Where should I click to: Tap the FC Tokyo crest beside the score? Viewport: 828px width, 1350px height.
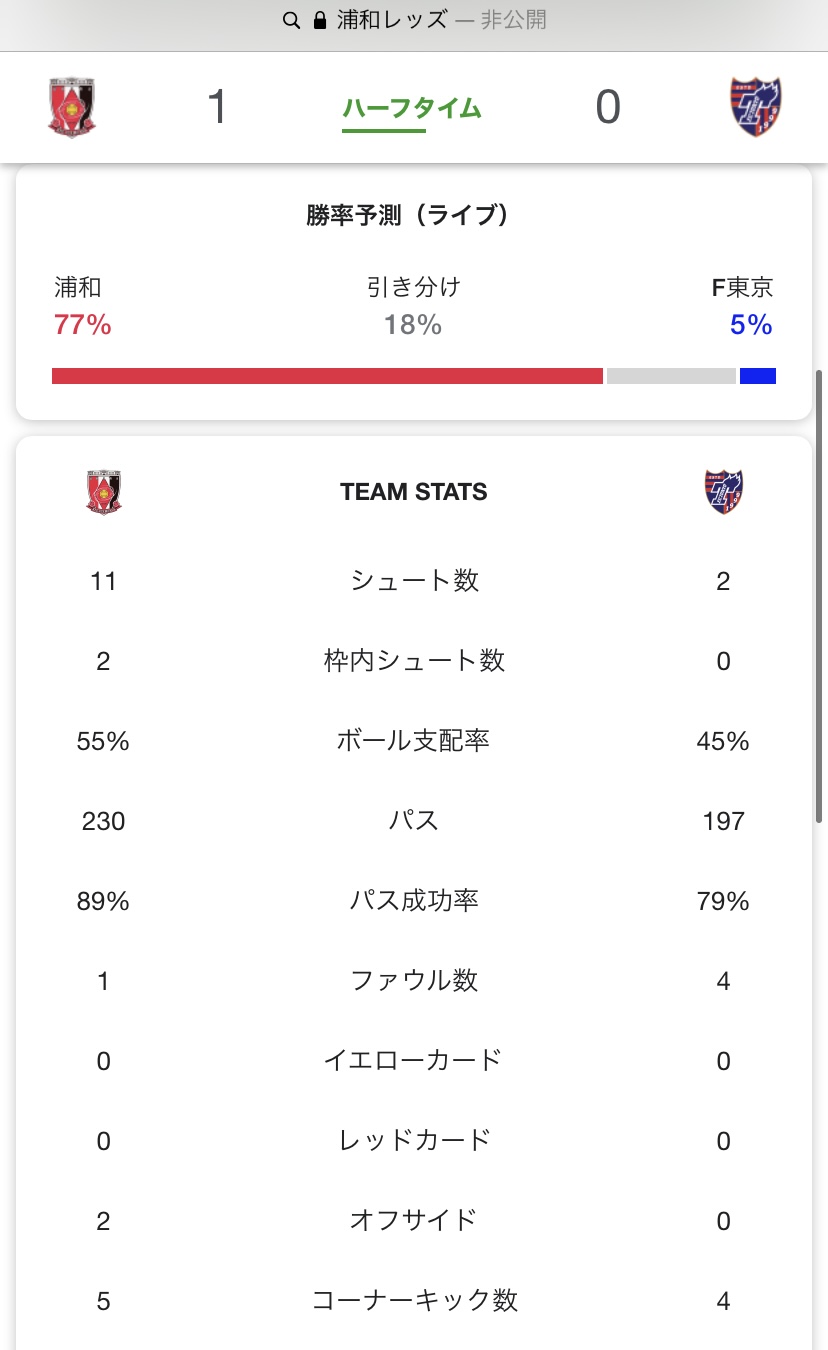[756, 107]
